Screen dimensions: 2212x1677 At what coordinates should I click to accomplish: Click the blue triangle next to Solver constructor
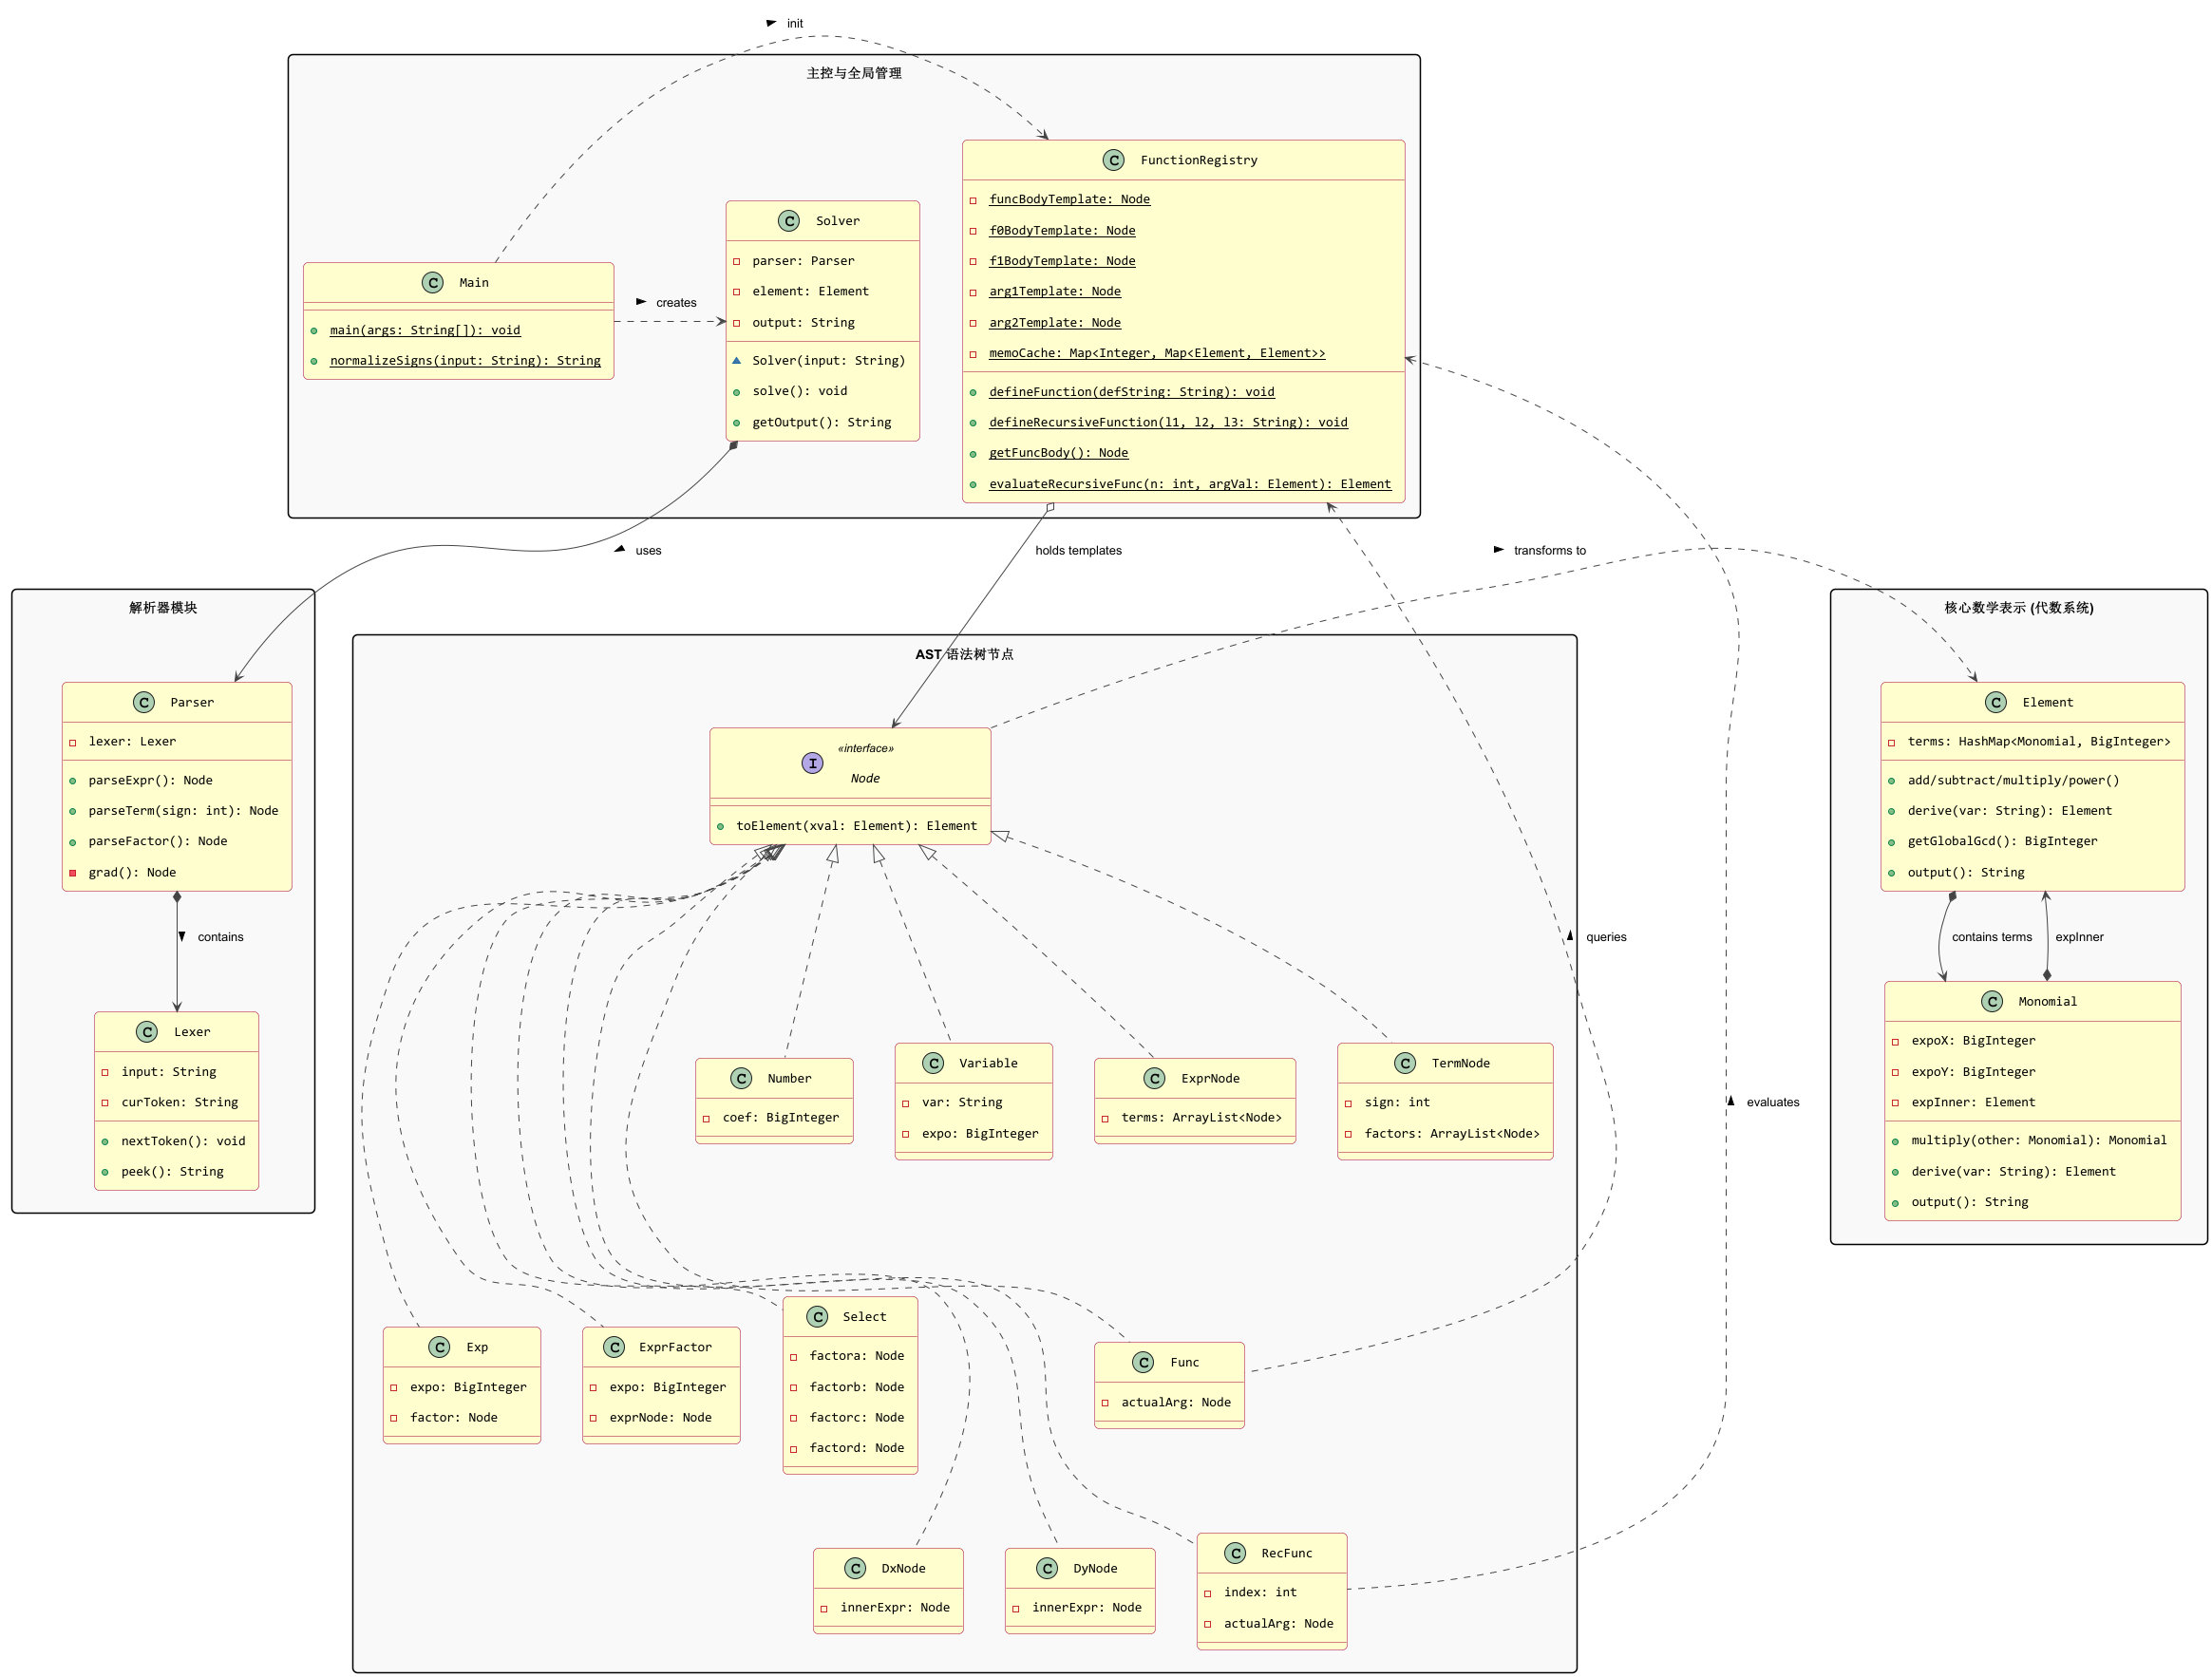737,360
